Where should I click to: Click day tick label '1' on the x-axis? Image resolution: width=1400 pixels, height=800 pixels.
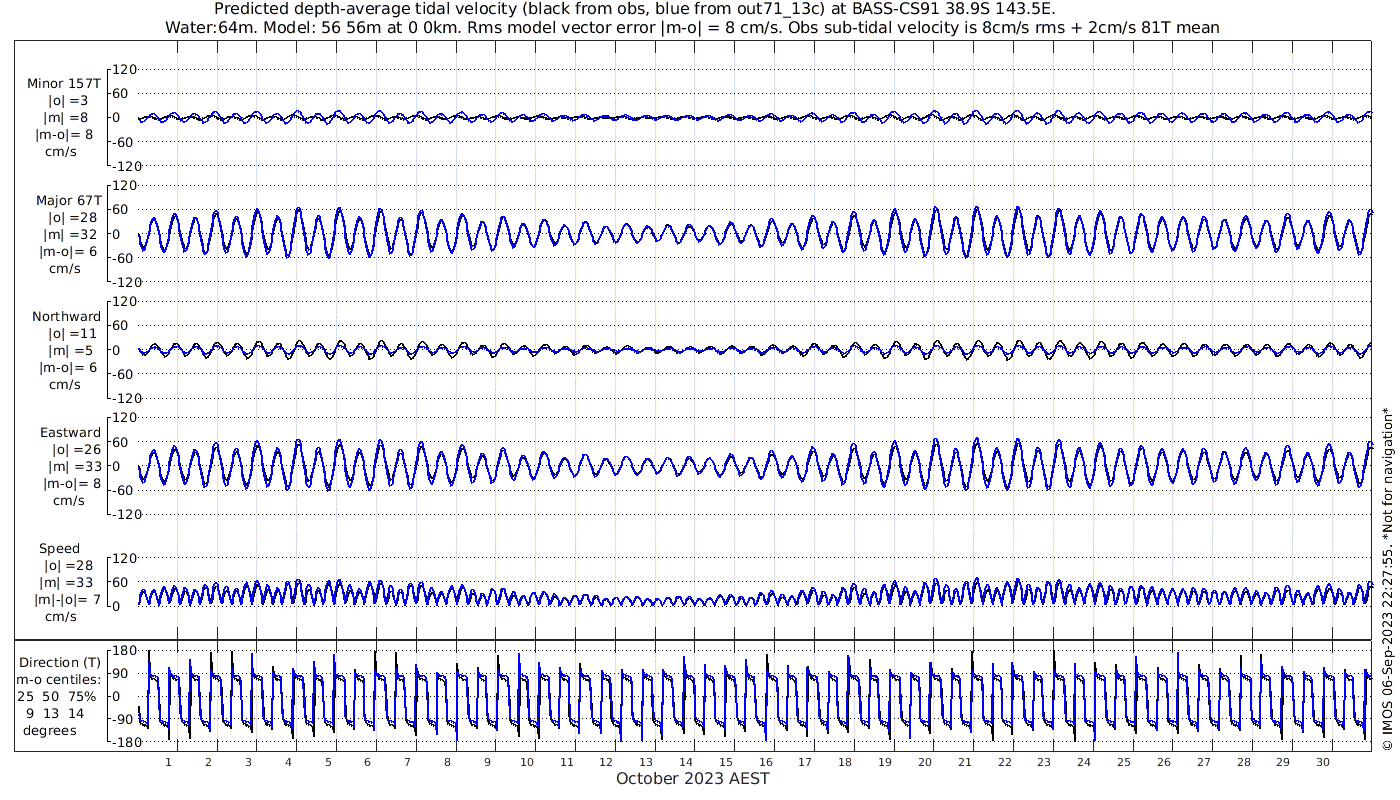tap(169, 762)
